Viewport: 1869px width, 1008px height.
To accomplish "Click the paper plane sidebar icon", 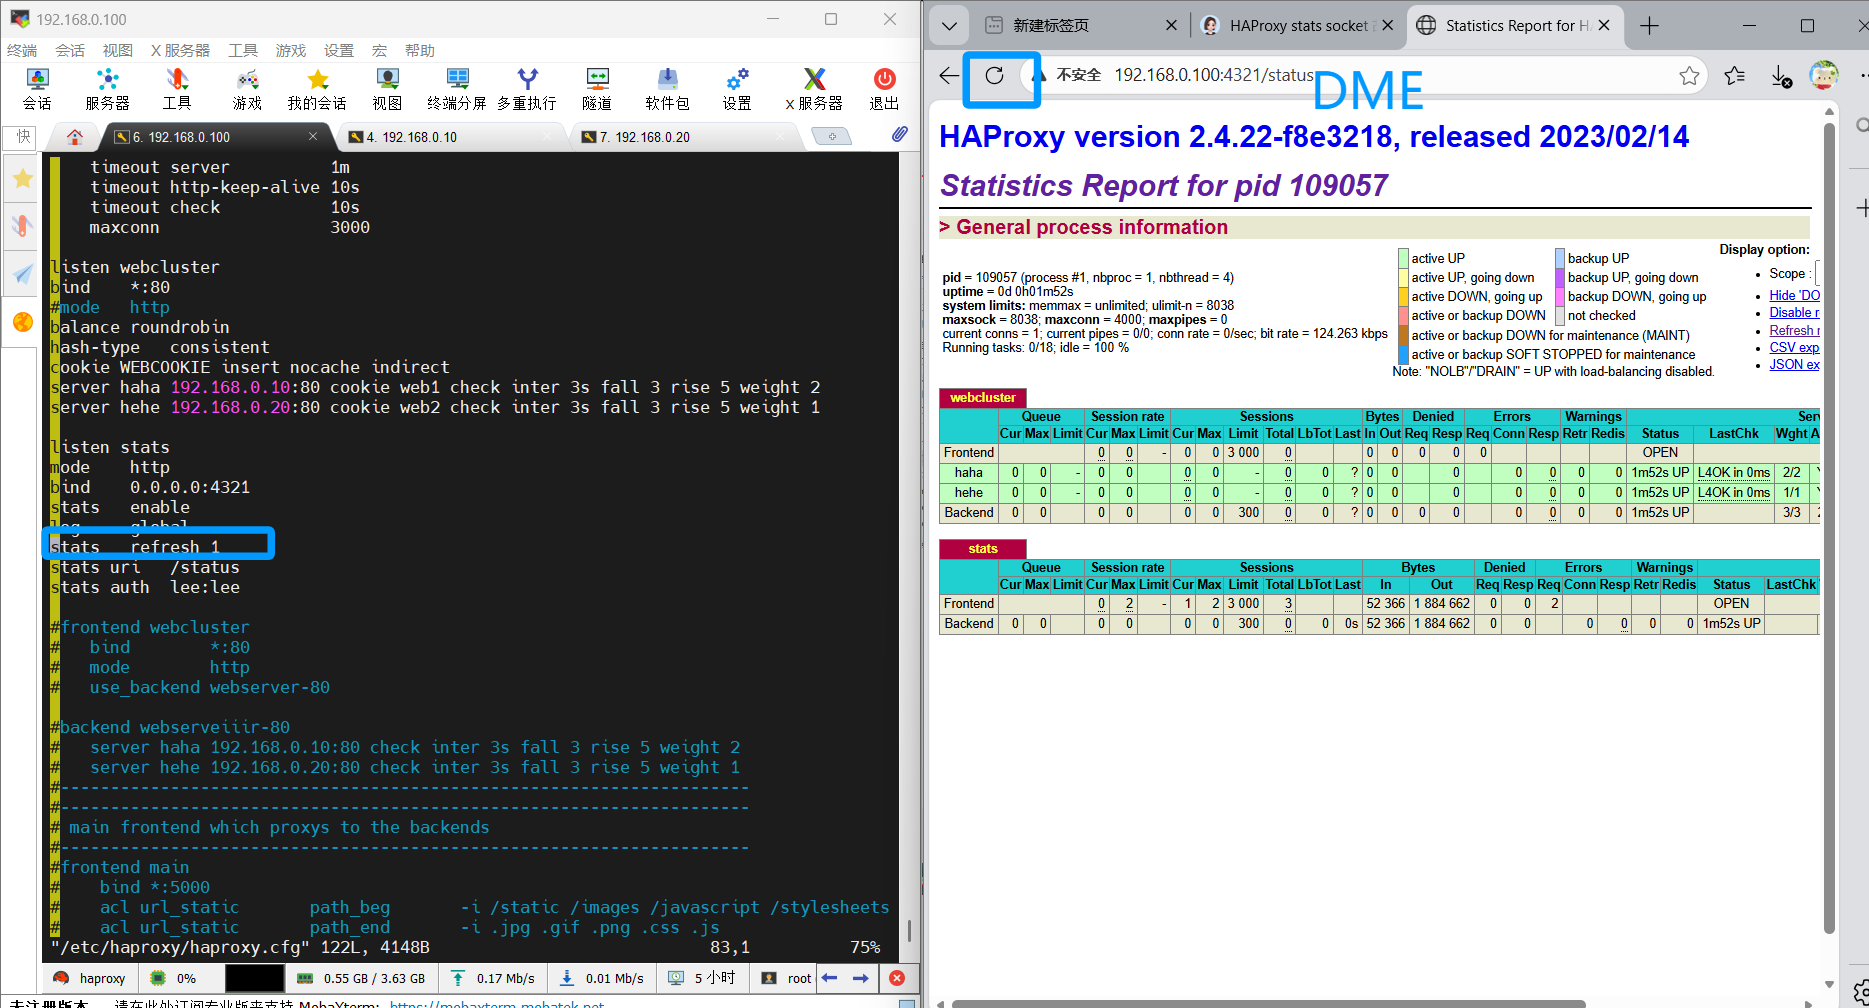I will pyautogui.click(x=22, y=274).
